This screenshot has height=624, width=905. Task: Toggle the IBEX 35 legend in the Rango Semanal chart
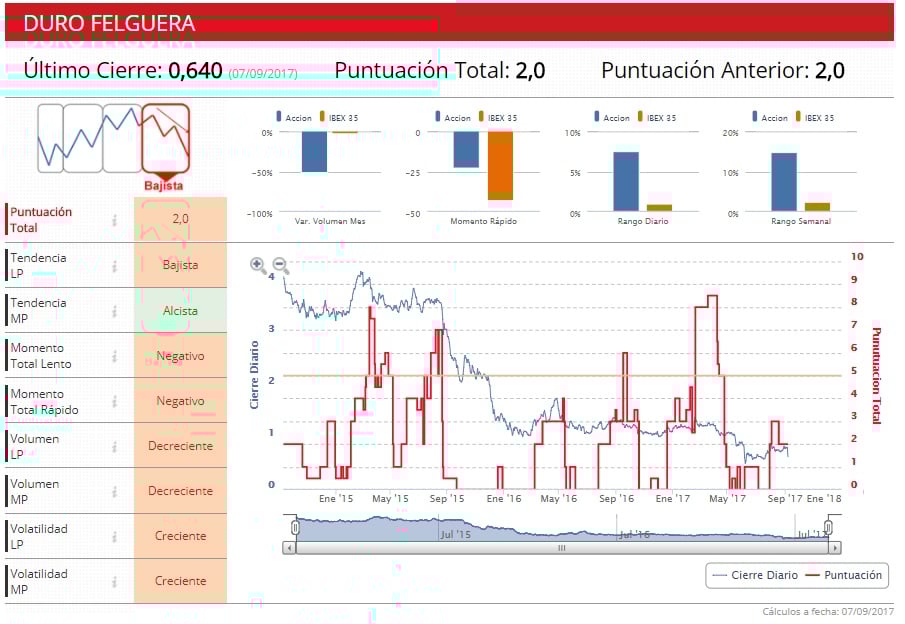pos(815,117)
